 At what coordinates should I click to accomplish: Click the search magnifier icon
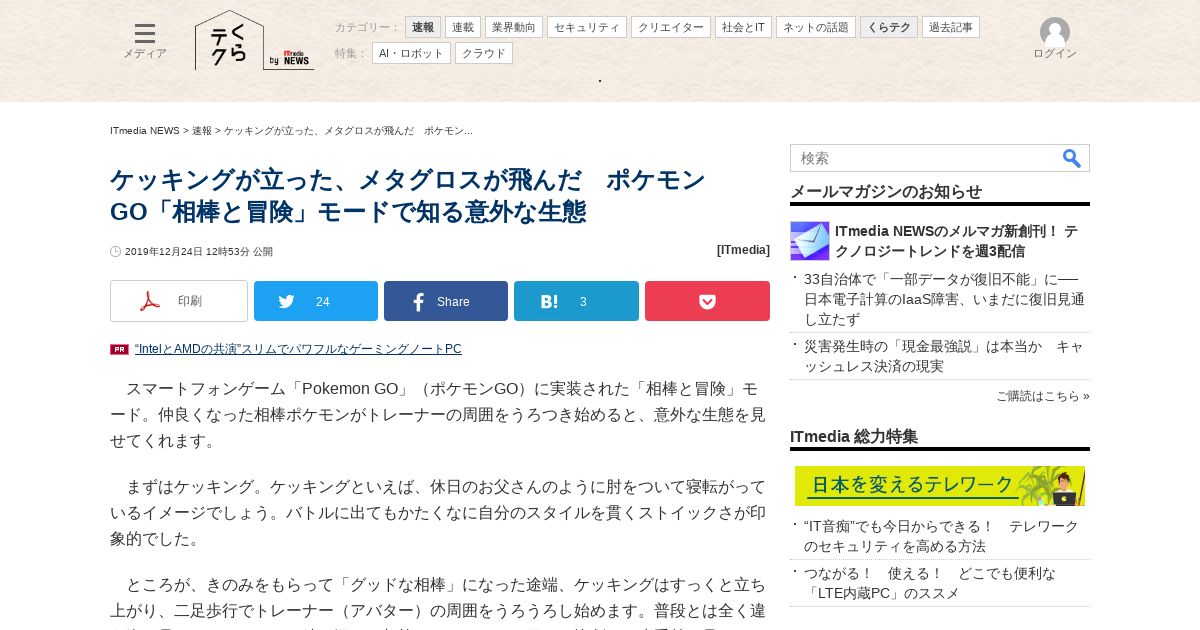point(1072,158)
